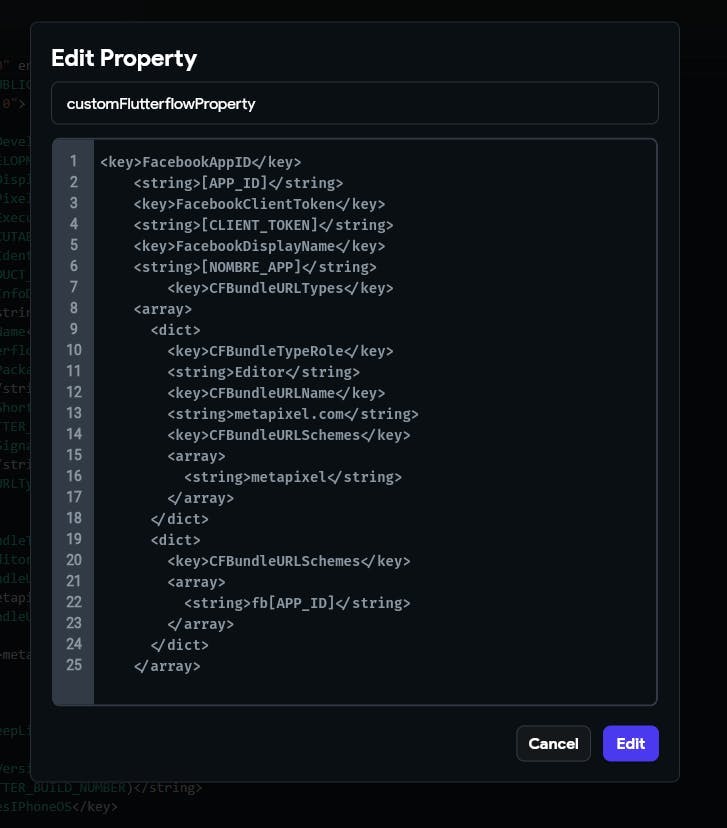Click the fb[APP_ID] string line
This screenshot has width=727, height=828.
click(297, 603)
